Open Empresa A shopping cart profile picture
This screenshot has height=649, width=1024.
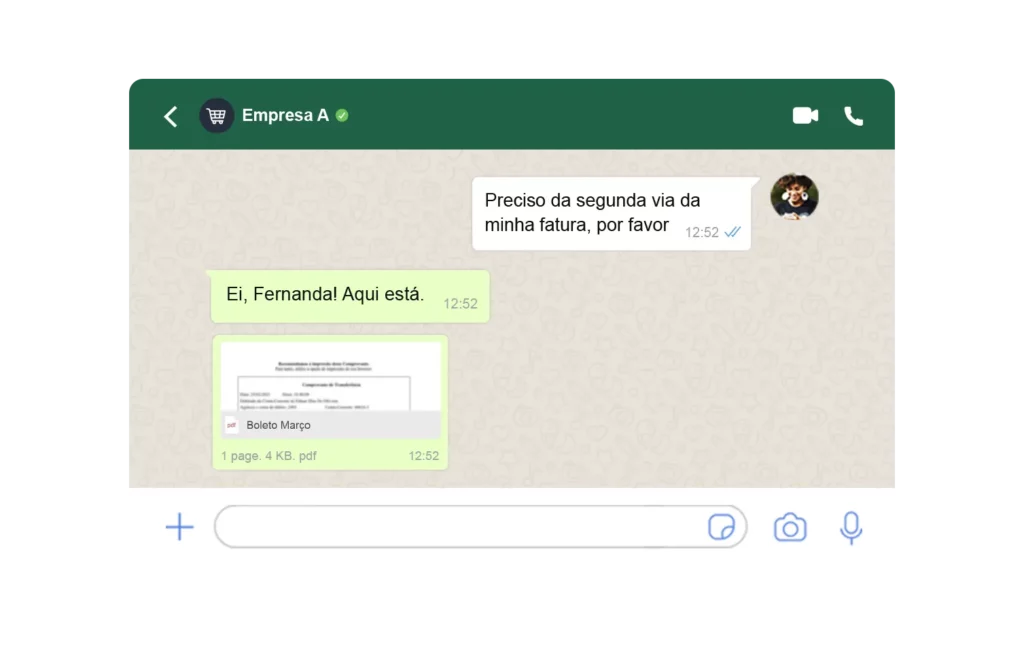coord(217,116)
